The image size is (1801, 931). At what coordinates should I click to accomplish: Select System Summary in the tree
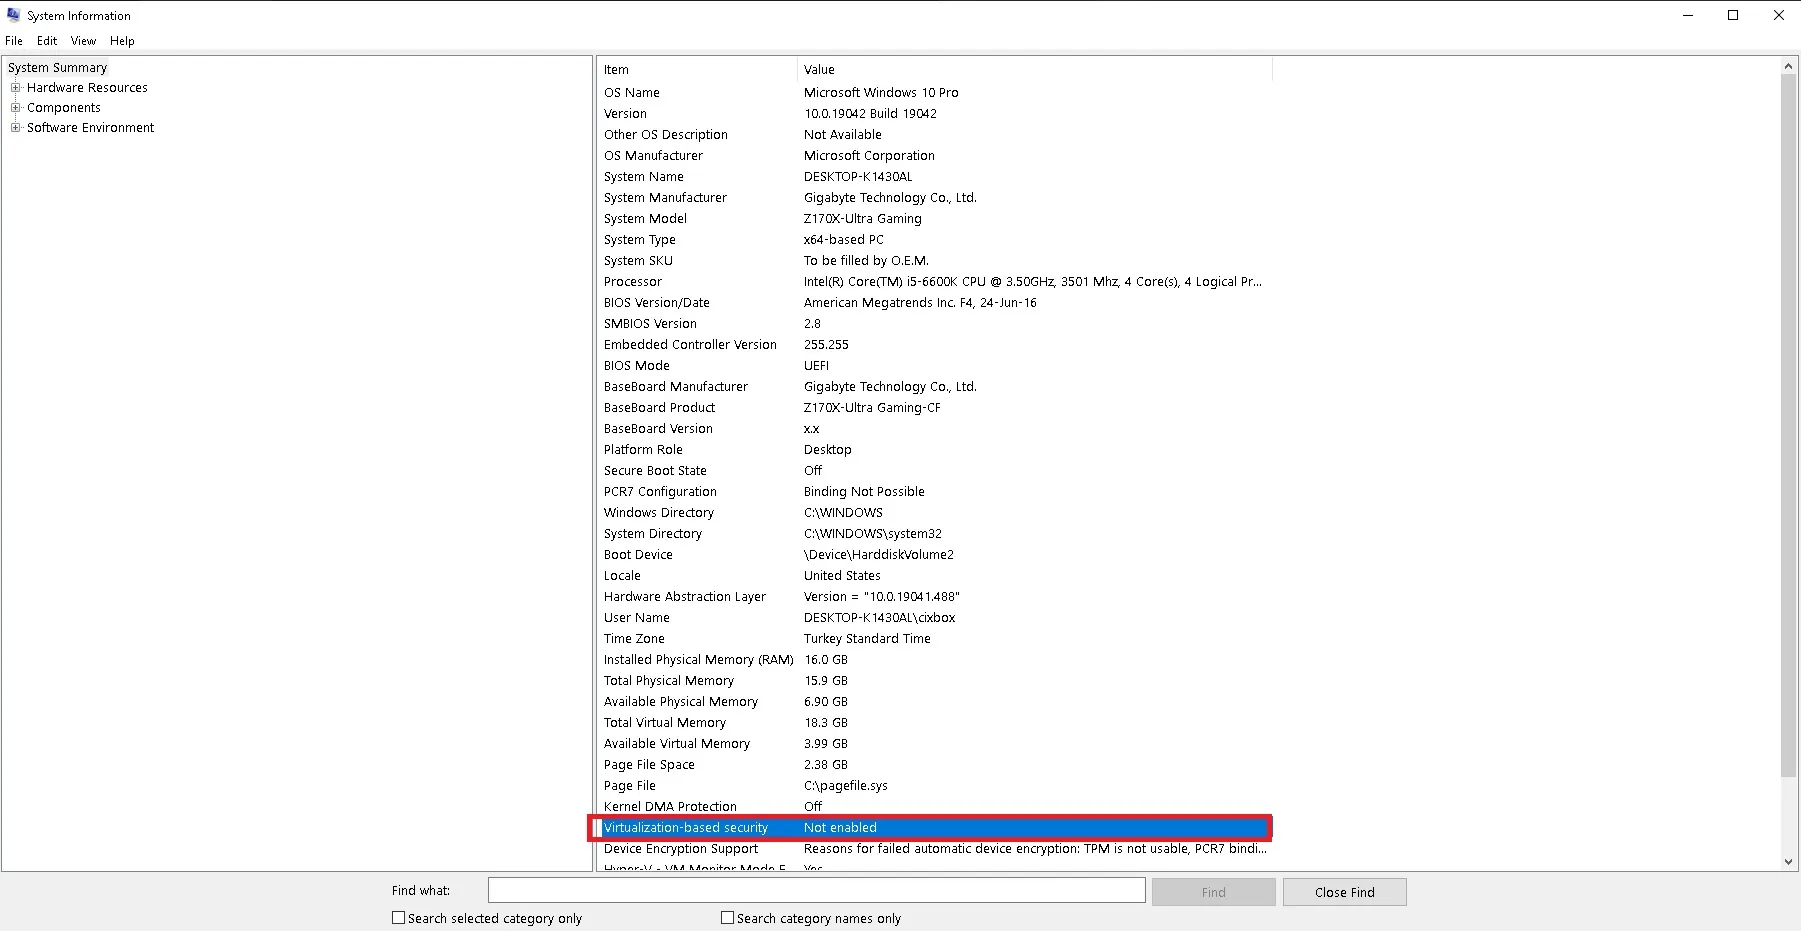click(58, 68)
